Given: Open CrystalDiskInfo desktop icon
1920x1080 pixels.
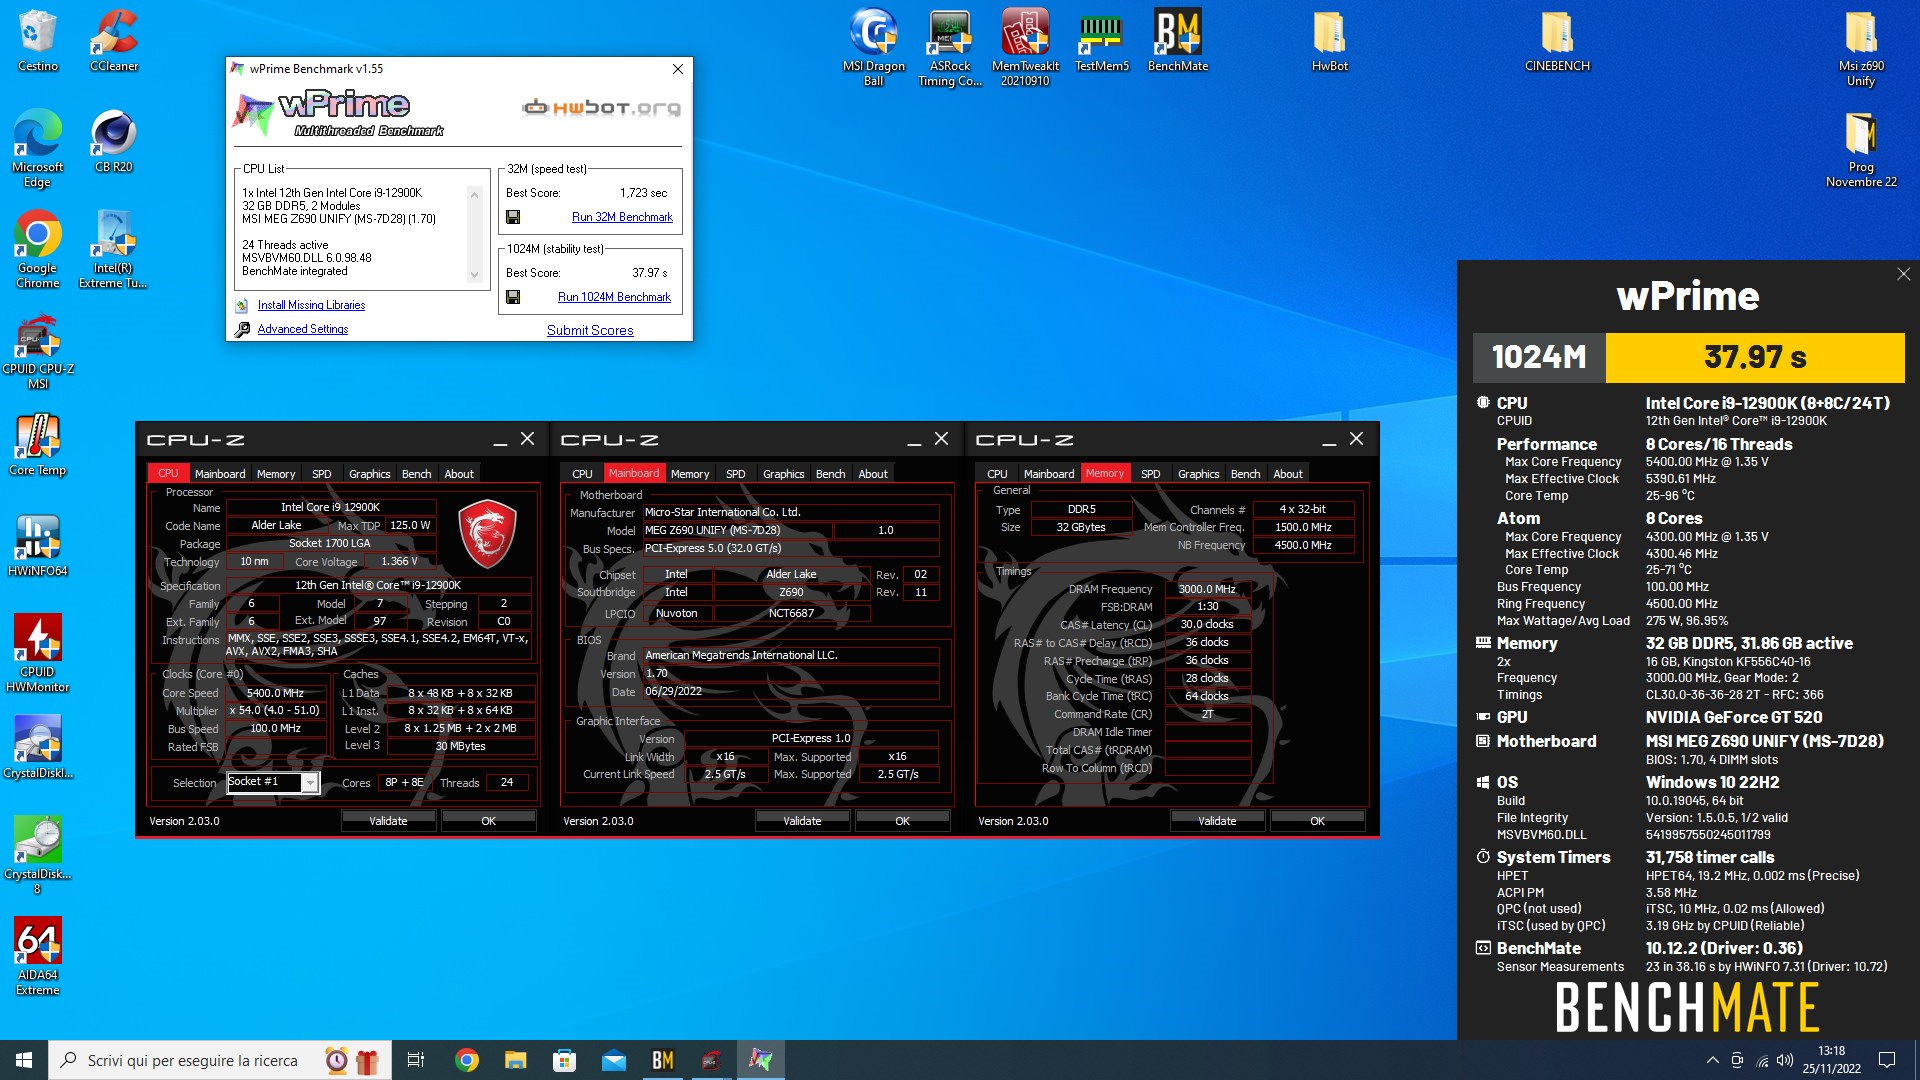Looking at the screenshot, I should pyautogui.click(x=38, y=747).
